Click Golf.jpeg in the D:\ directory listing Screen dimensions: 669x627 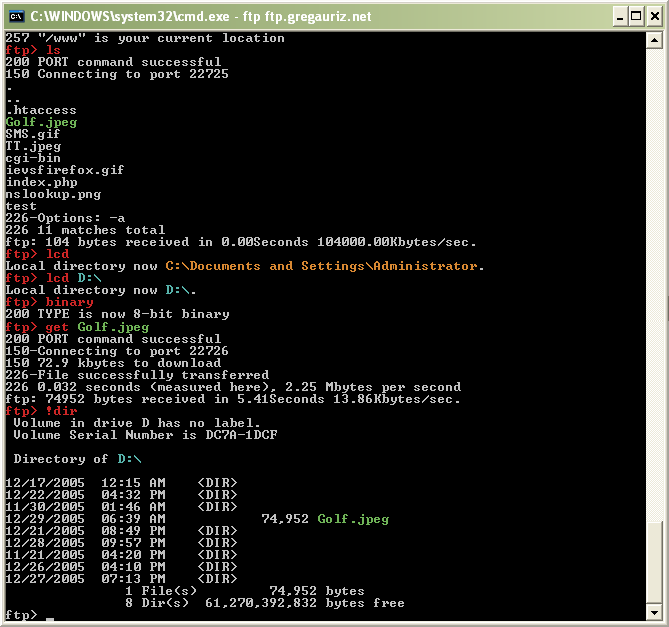pos(353,519)
